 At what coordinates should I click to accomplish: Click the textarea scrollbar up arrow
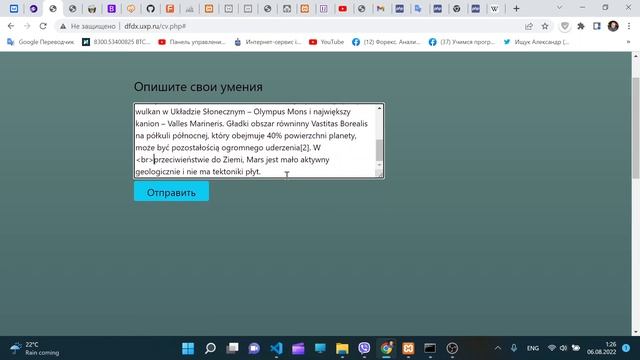[380, 108]
